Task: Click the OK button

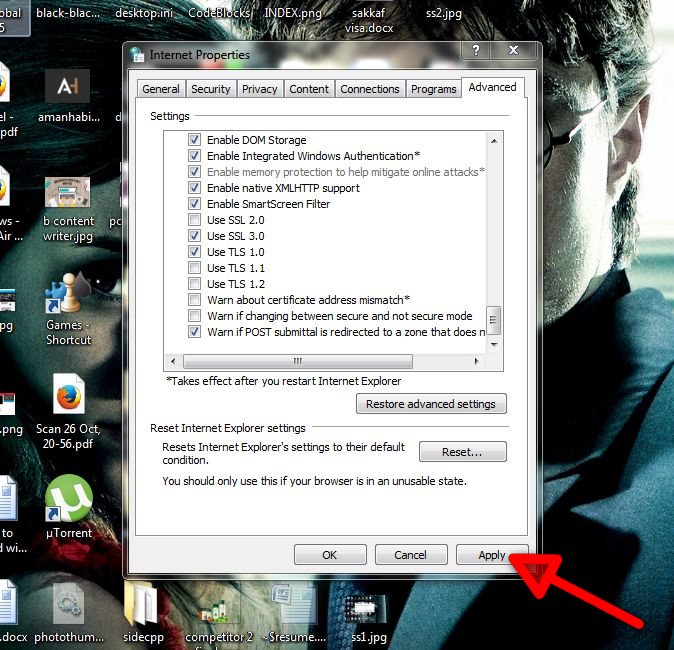Action: click(x=330, y=555)
